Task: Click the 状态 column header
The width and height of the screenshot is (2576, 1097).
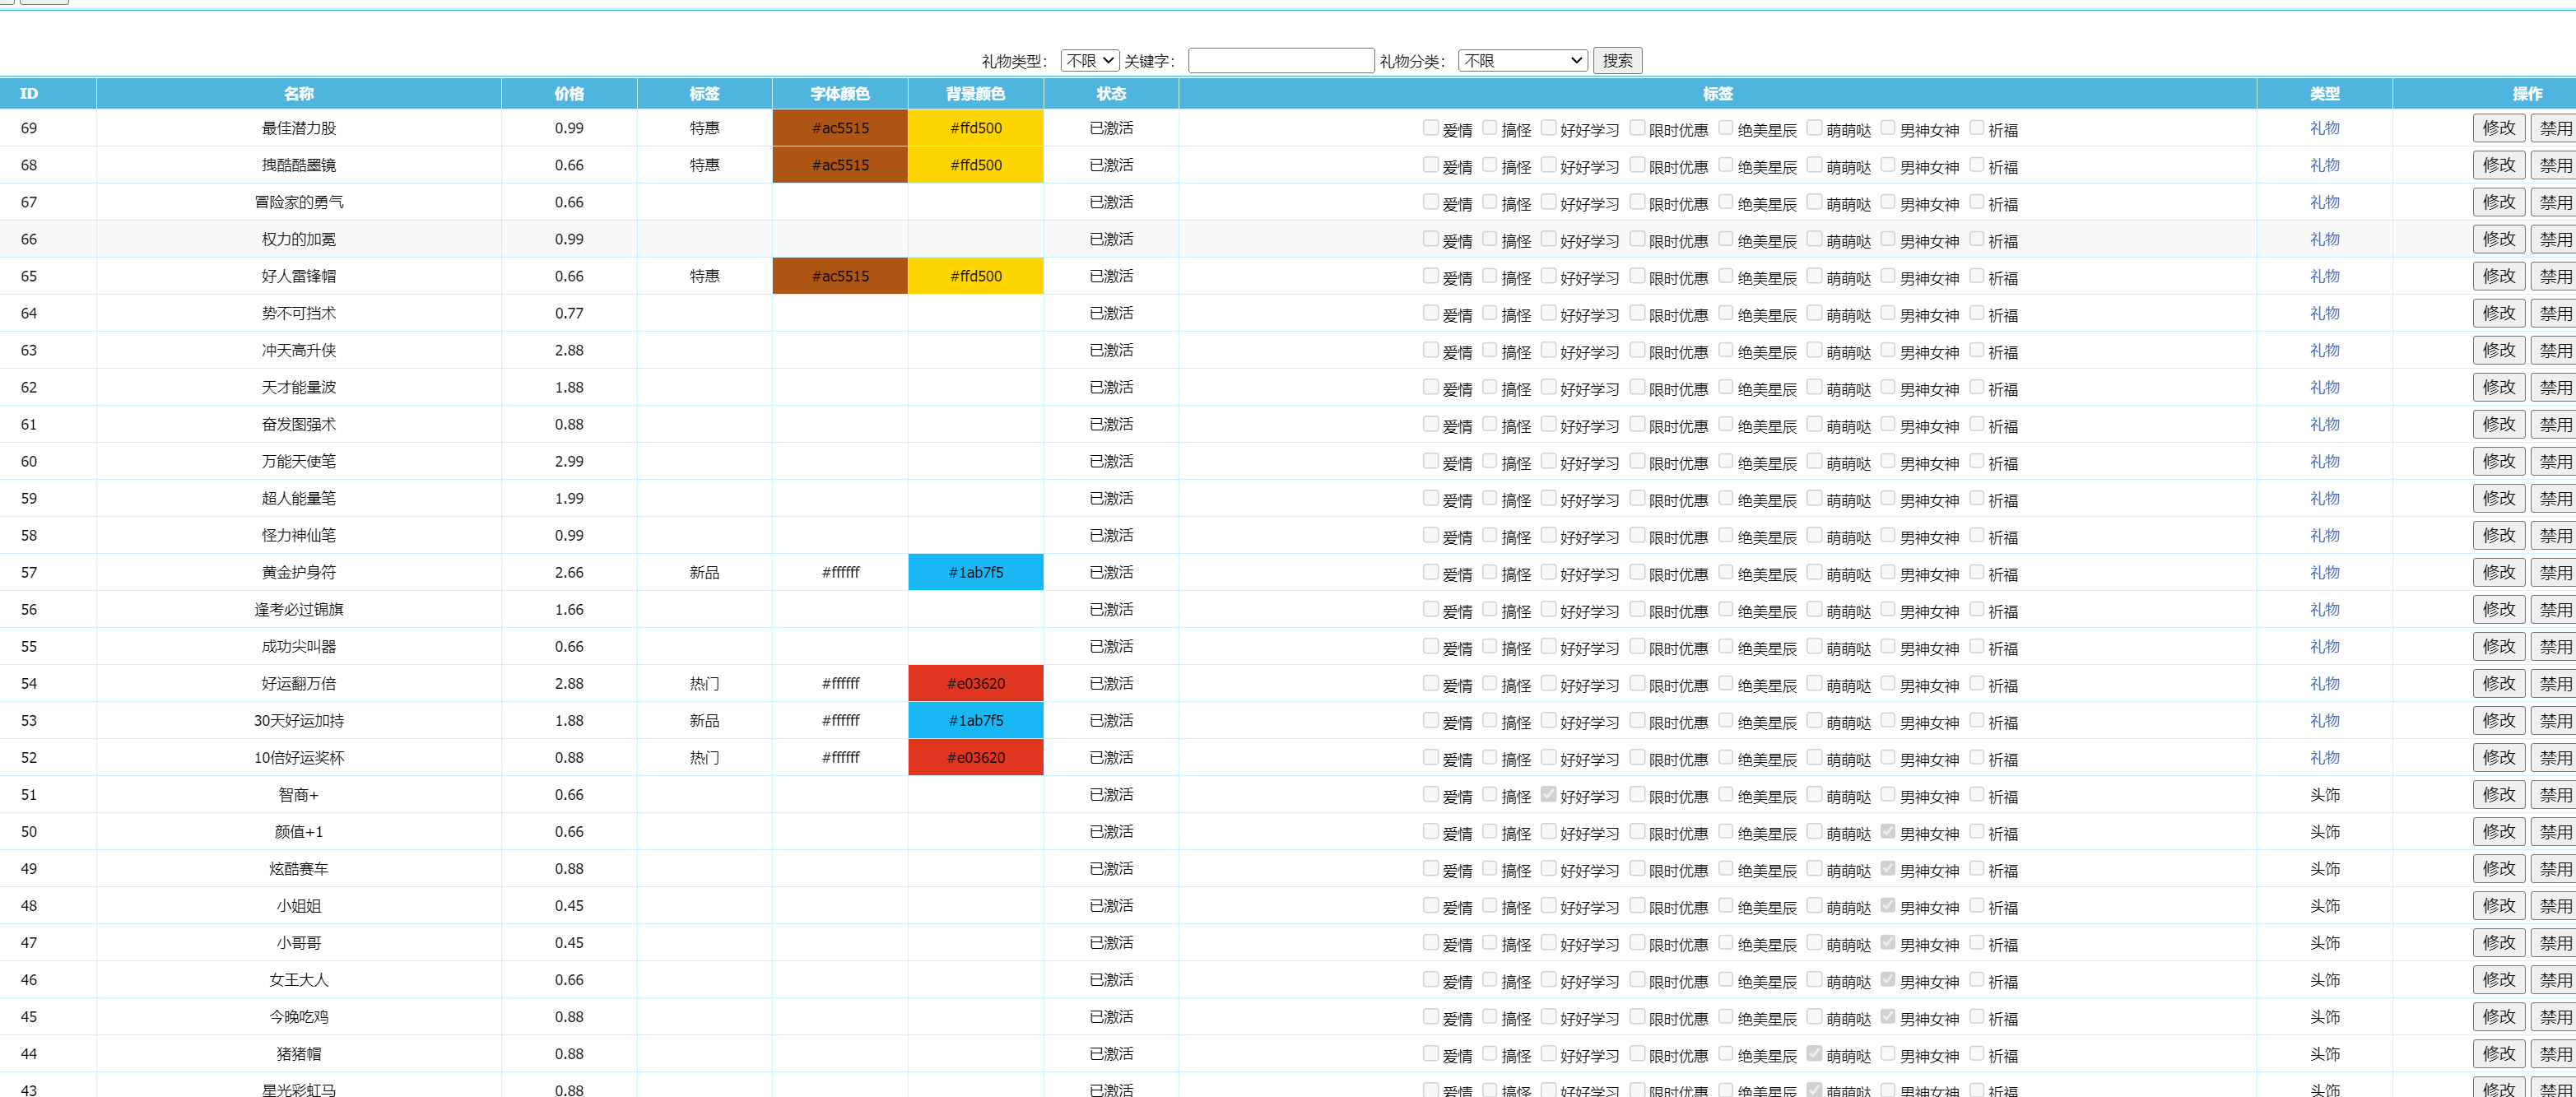Action: (1111, 93)
